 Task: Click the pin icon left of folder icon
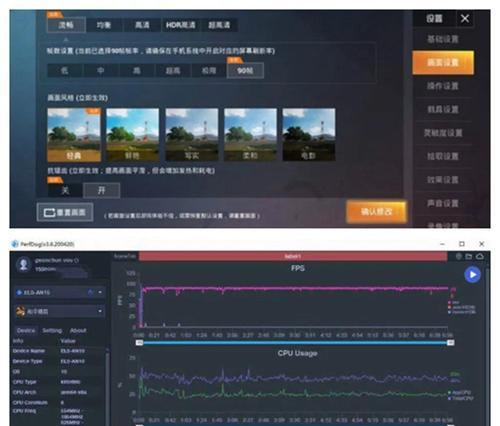coord(459,256)
